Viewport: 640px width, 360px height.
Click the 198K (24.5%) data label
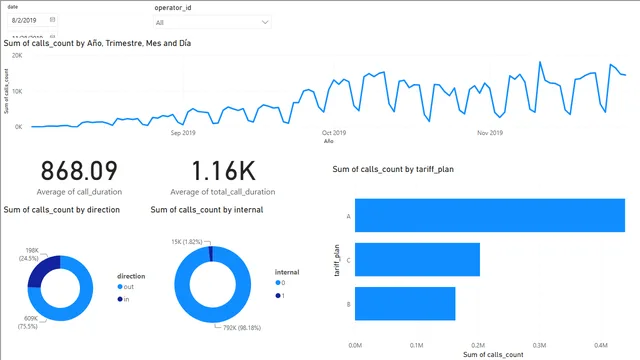coord(29,254)
